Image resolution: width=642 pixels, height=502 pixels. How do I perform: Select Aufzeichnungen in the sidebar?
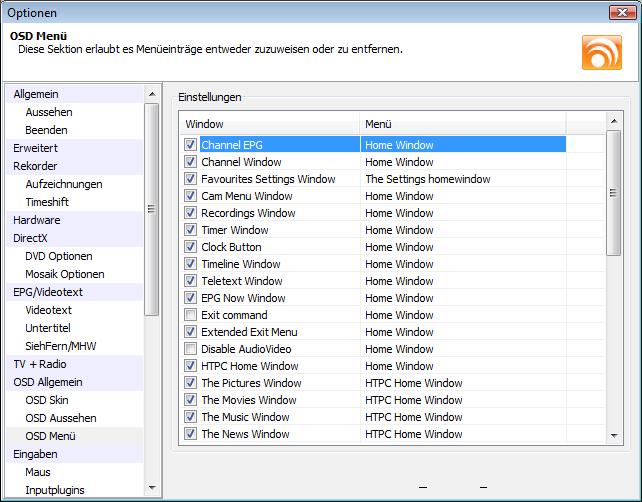64,184
